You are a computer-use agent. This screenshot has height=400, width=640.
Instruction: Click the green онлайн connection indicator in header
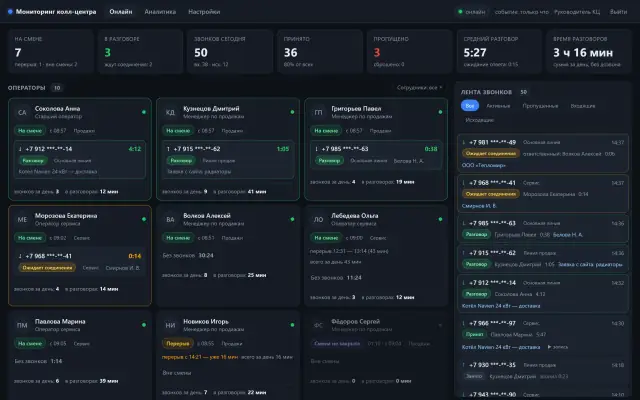coord(472,12)
